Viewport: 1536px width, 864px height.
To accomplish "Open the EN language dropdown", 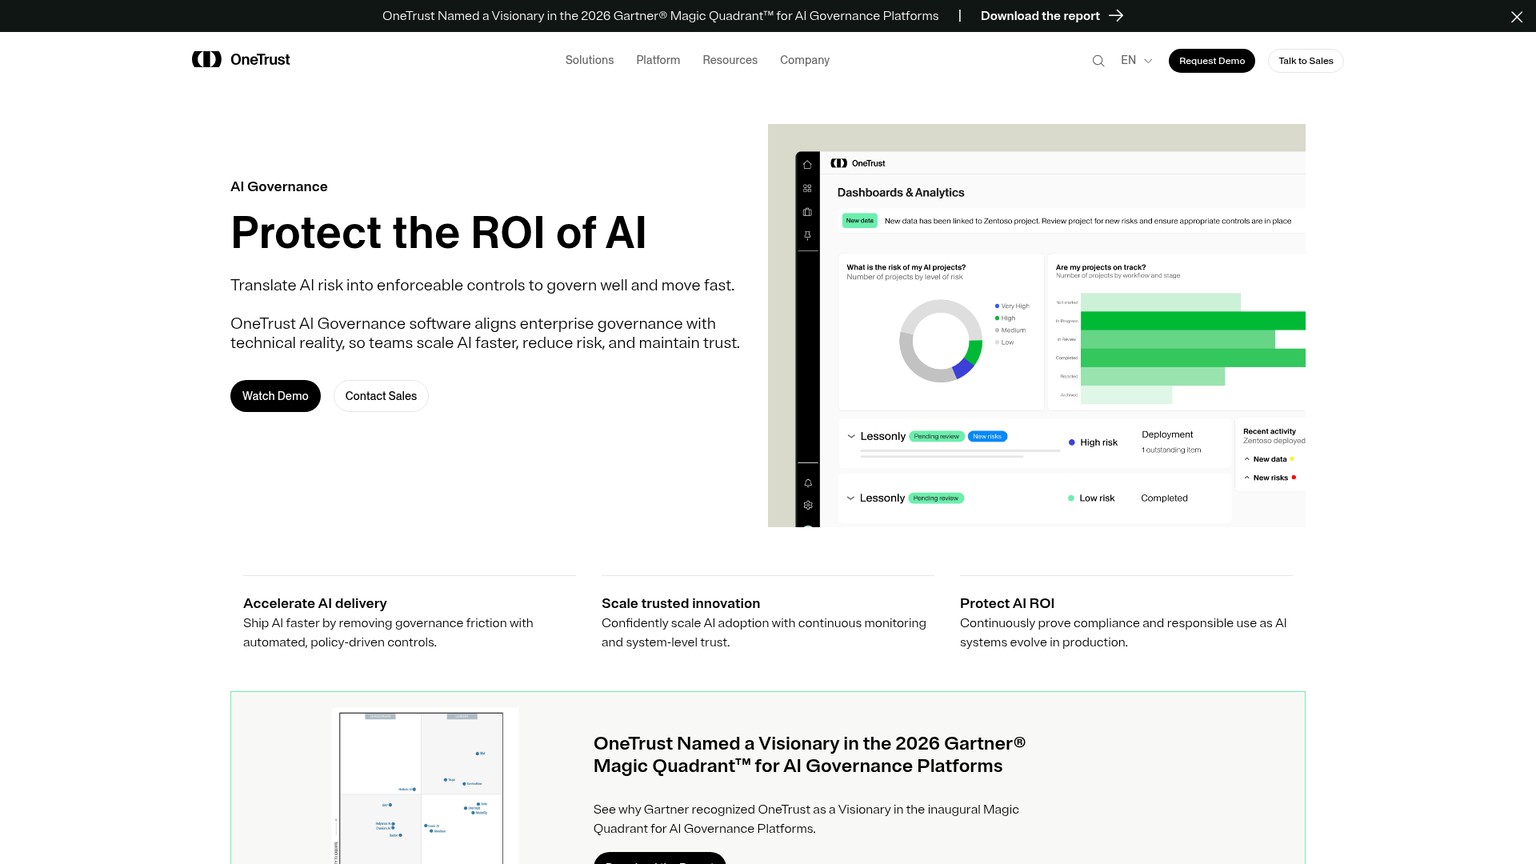I will tap(1136, 60).
